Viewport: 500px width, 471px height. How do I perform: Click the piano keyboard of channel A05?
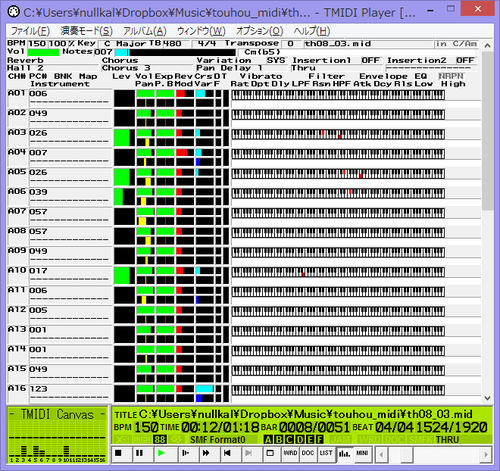338,174
